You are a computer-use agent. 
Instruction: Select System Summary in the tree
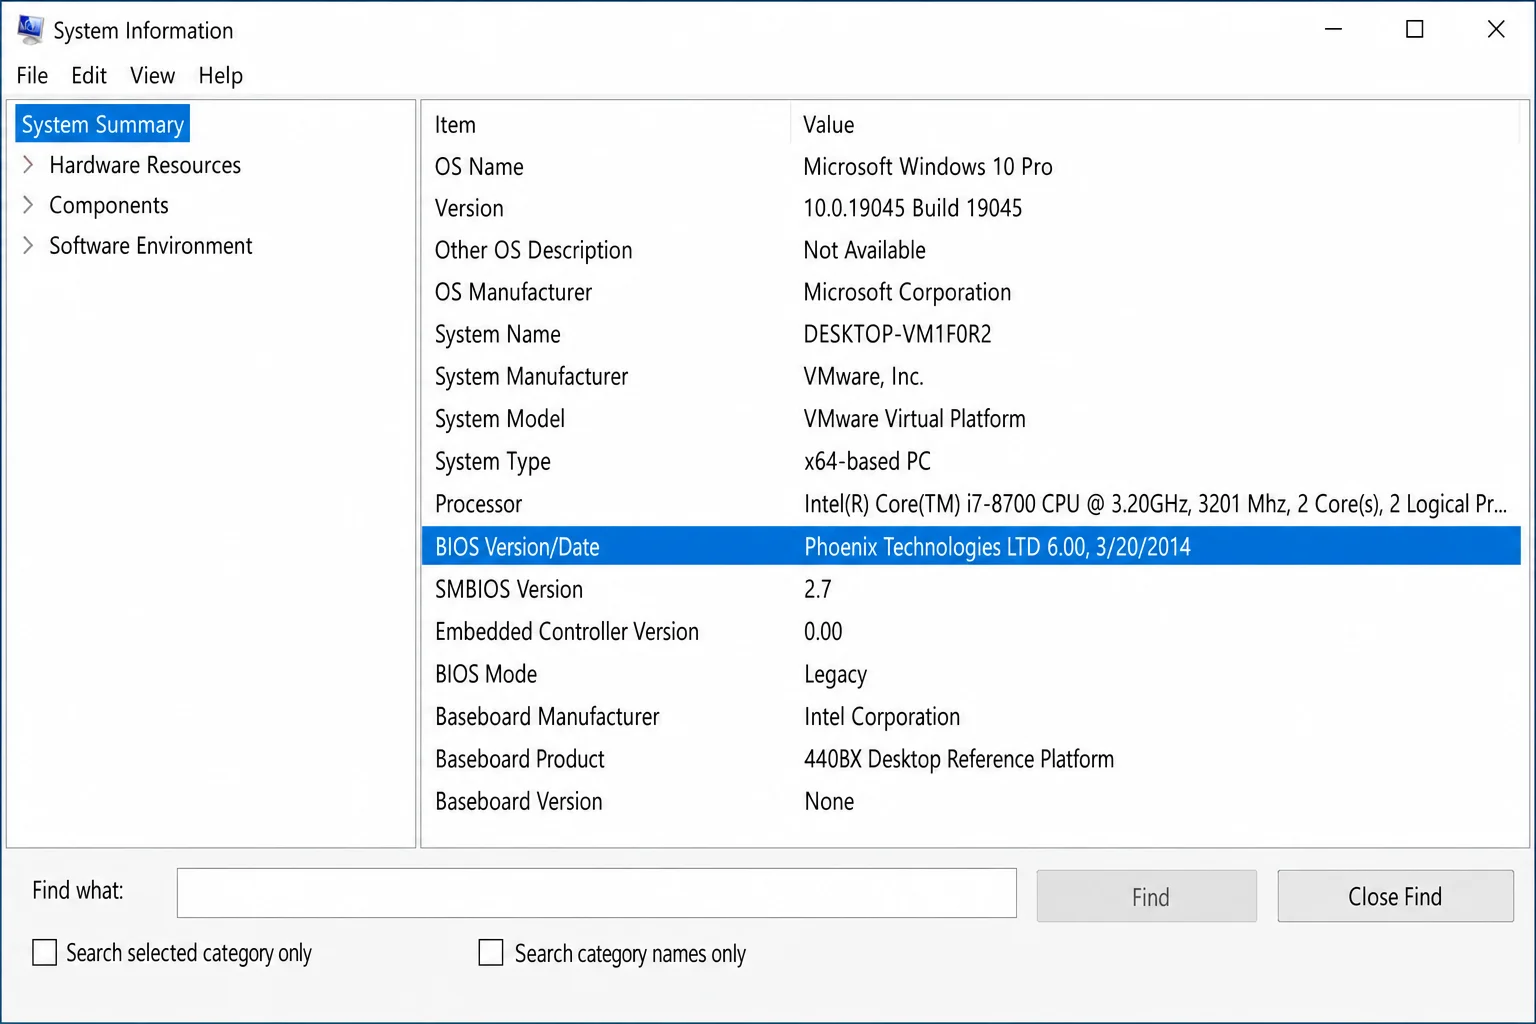coord(103,124)
